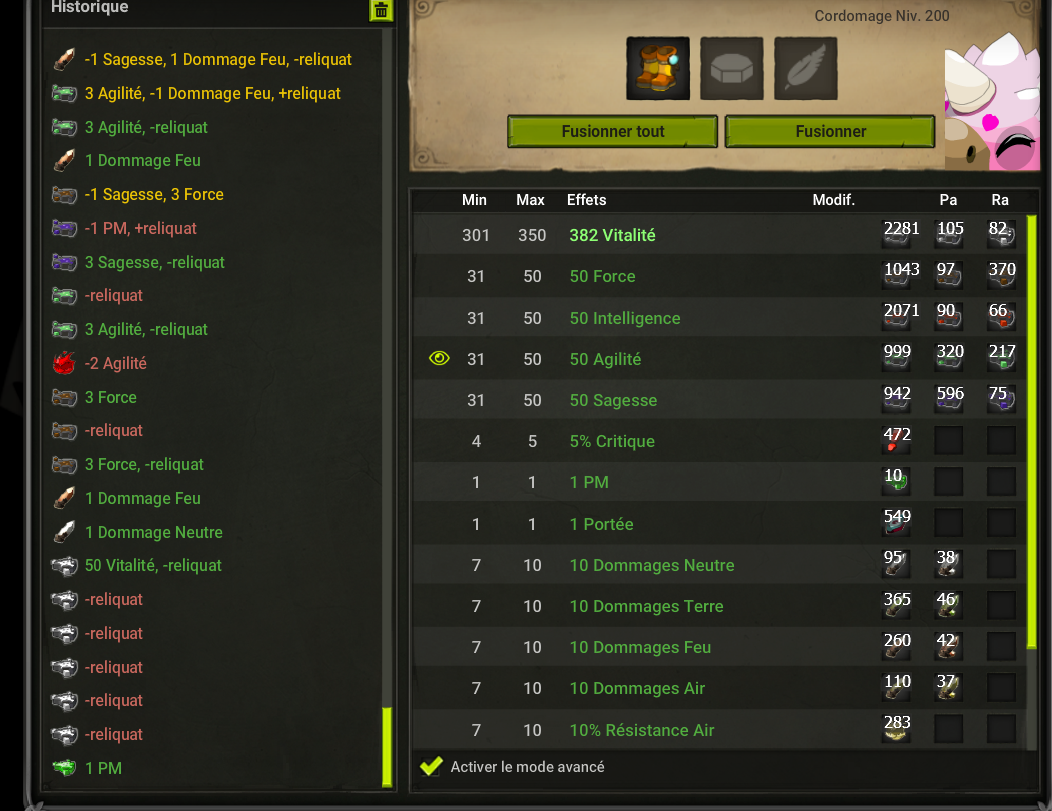Select the '-1 PM, +reliquat' history entry
This screenshot has width=1052, height=811.
click(x=140, y=229)
